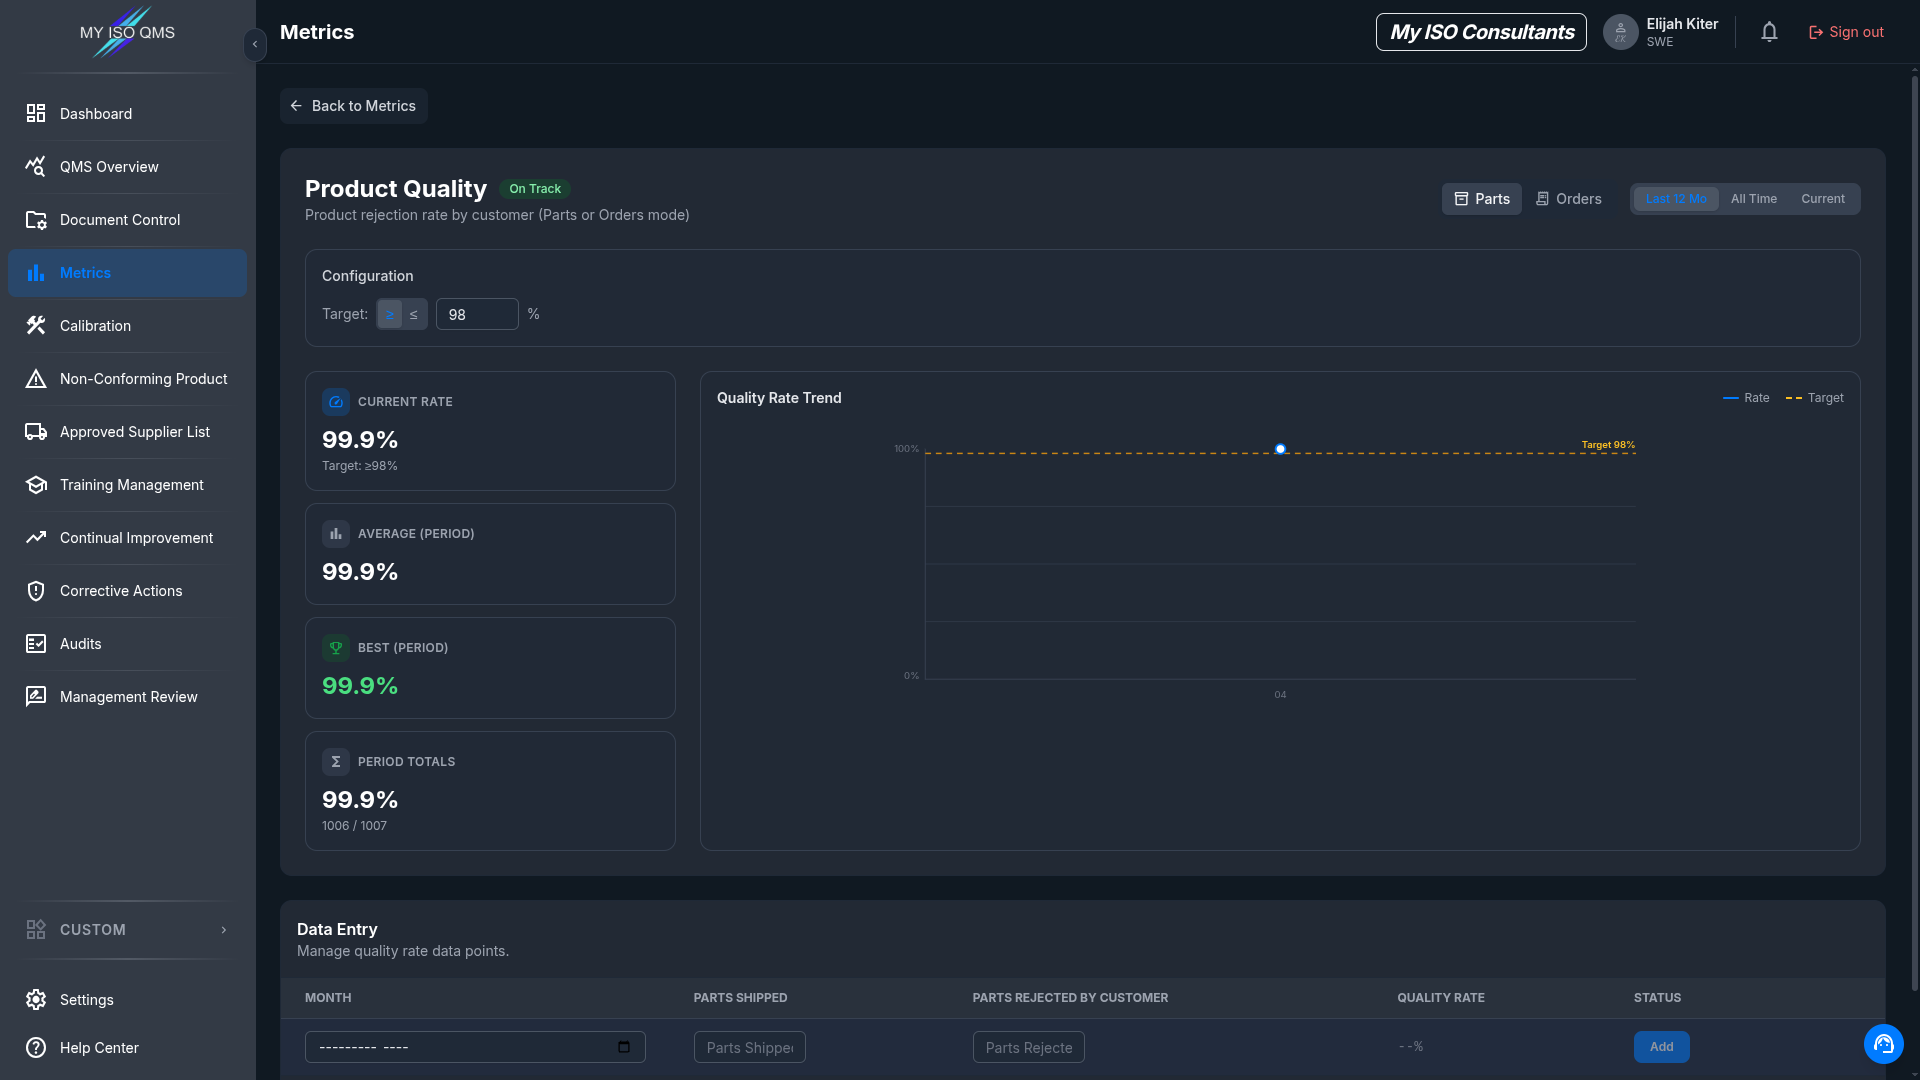Open Non-Conforming Product from the sidebar
The height and width of the screenshot is (1080, 1920).
128,379
